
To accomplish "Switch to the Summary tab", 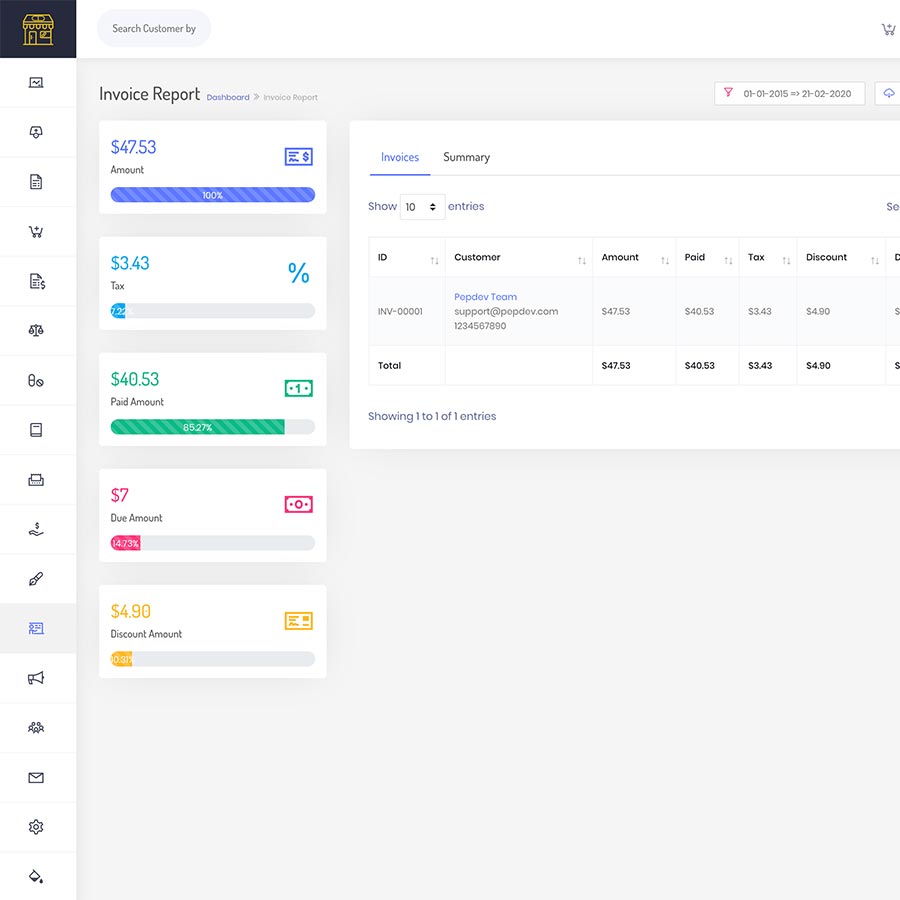I will [466, 157].
